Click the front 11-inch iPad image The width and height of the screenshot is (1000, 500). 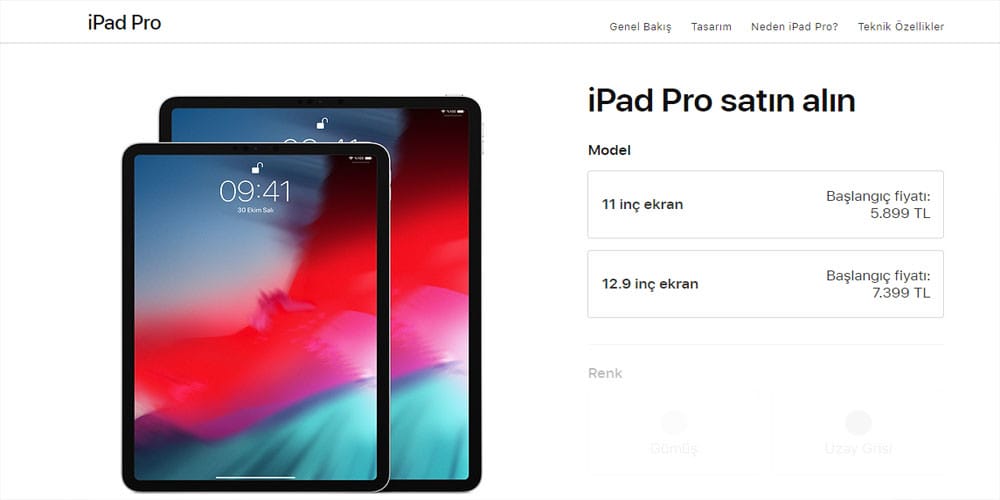point(255,318)
